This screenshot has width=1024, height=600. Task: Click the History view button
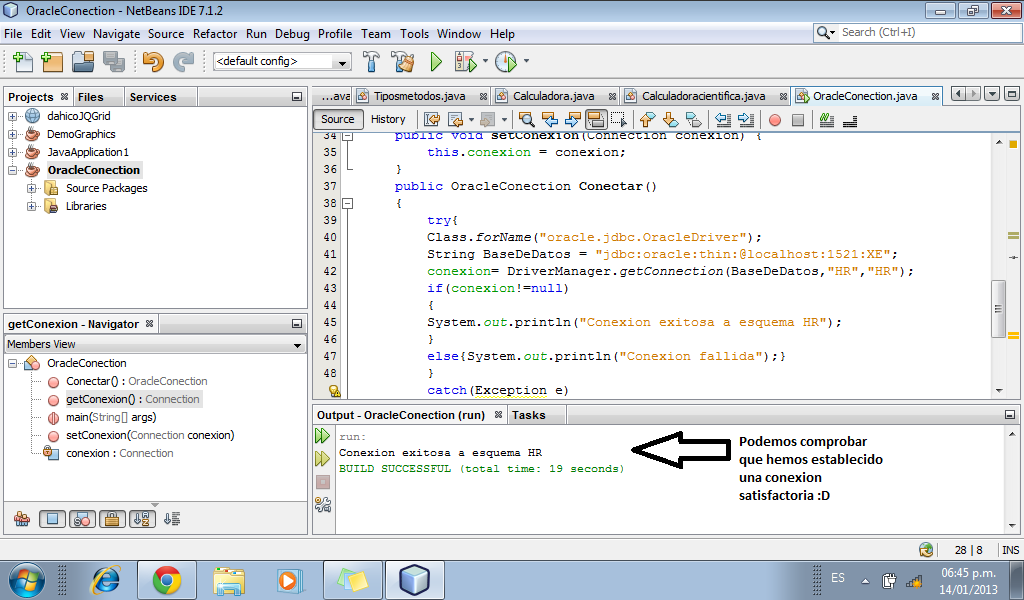(388, 119)
